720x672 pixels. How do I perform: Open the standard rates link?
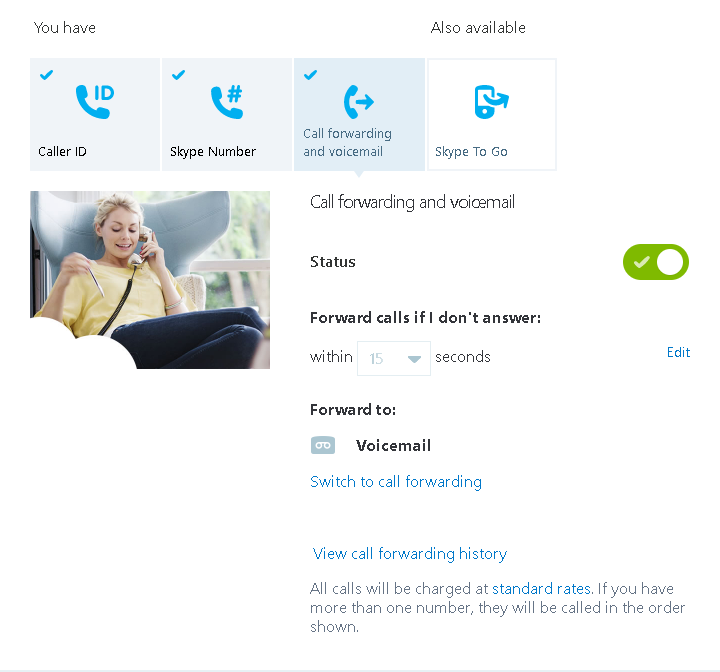coord(542,588)
